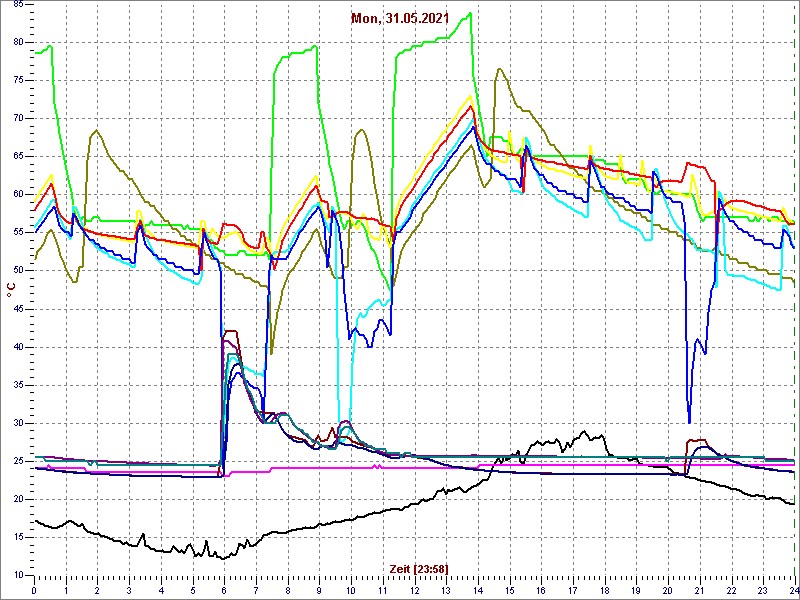Click hour 6 on the time axis

click(x=224, y=589)
